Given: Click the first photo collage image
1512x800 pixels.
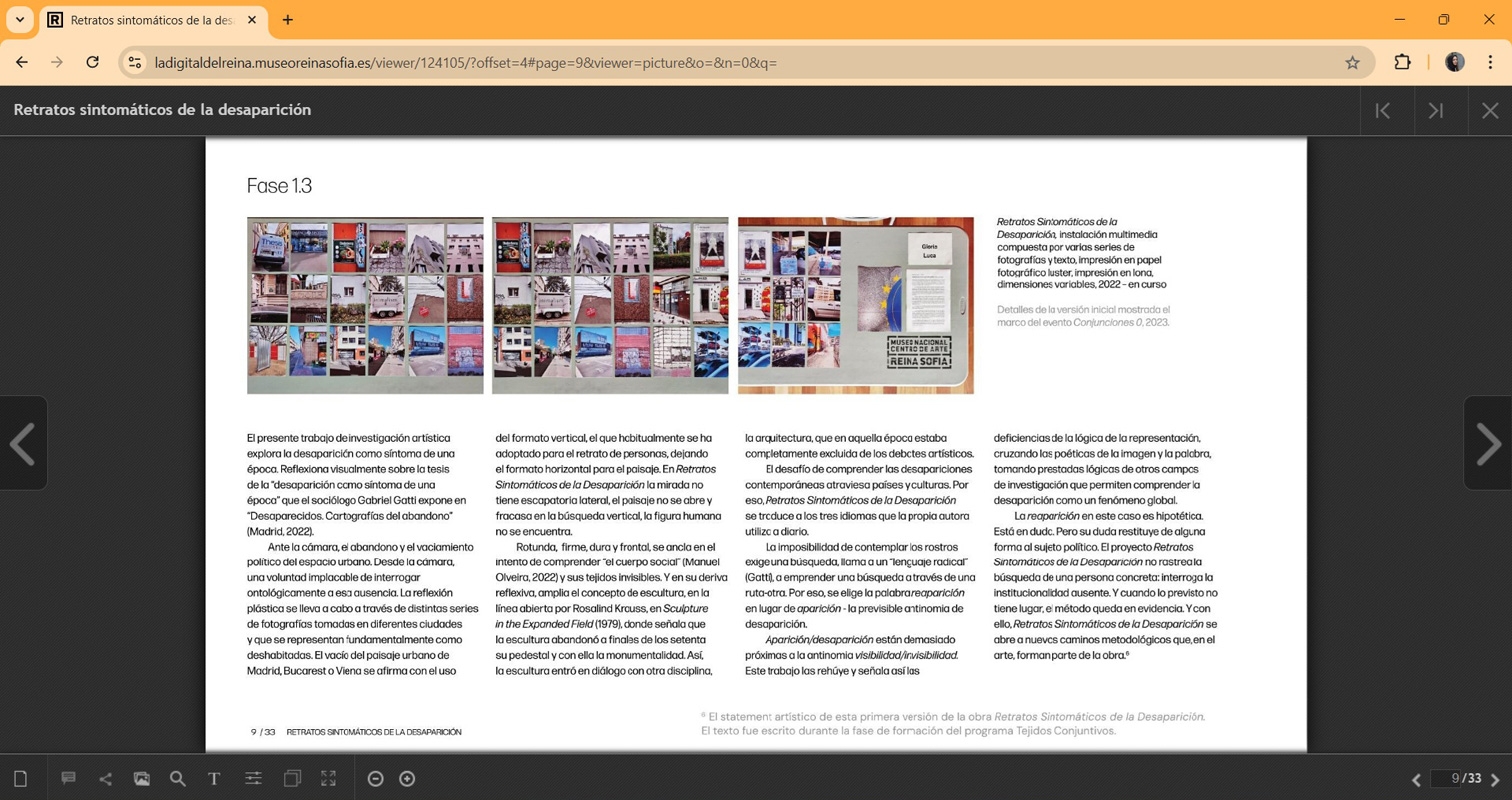Looking at the screenshot, I should 365,306.
